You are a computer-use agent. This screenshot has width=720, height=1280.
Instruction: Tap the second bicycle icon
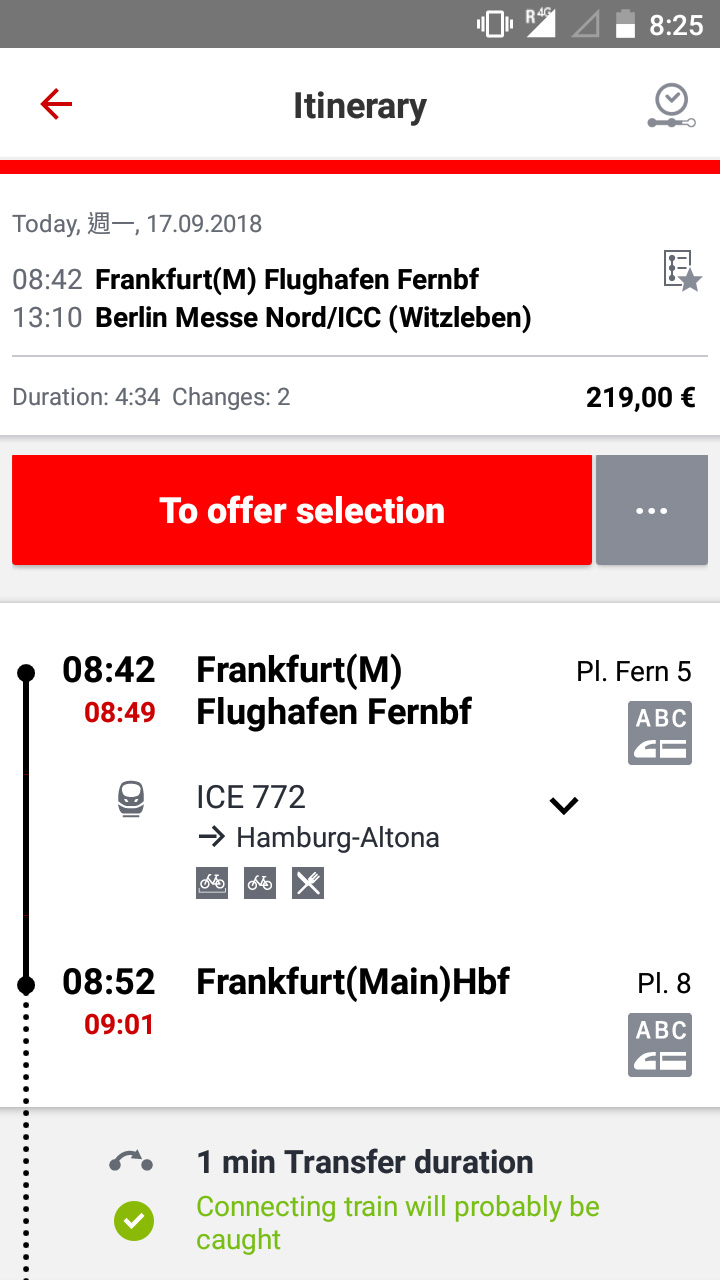[x=260, y=883]
